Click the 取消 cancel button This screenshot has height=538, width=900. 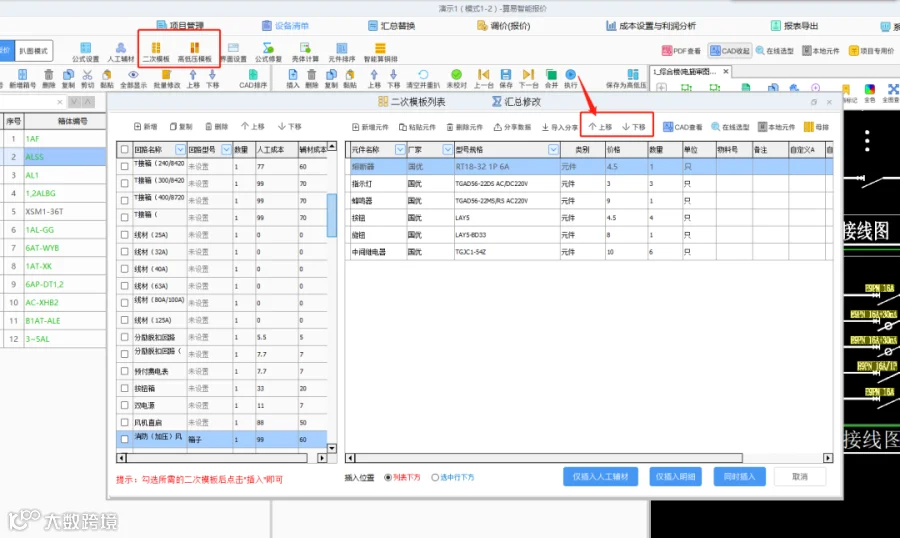[x=800, y=477]
